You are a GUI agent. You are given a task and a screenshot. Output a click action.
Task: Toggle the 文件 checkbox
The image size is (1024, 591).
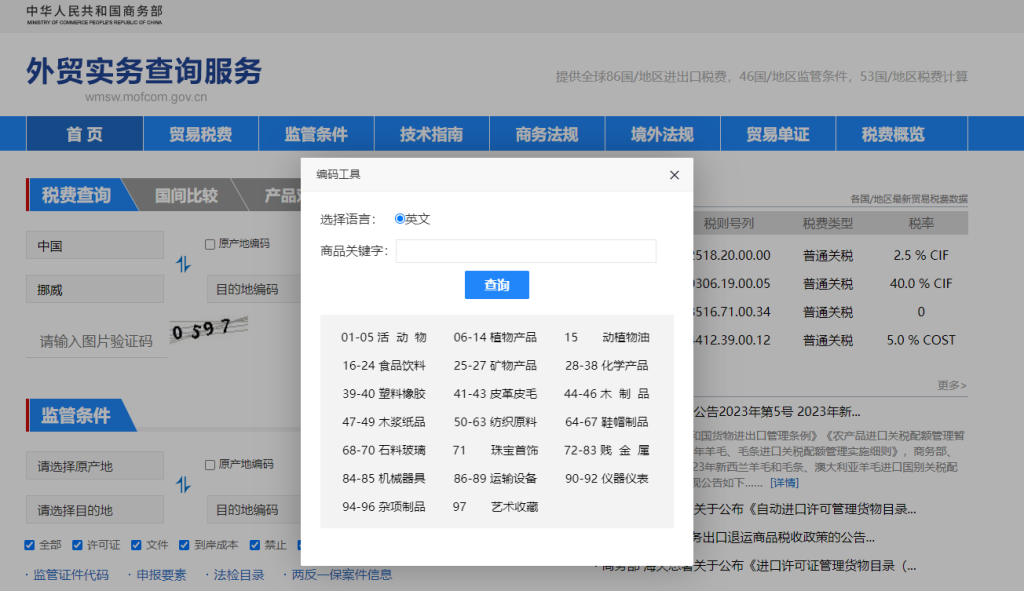pos(136,545)
